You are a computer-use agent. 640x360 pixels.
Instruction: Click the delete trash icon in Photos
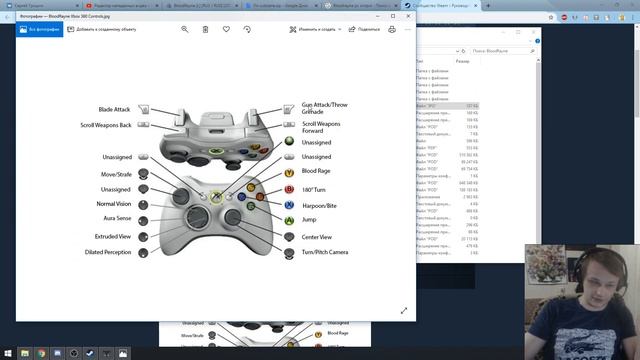tap(205, 29)
